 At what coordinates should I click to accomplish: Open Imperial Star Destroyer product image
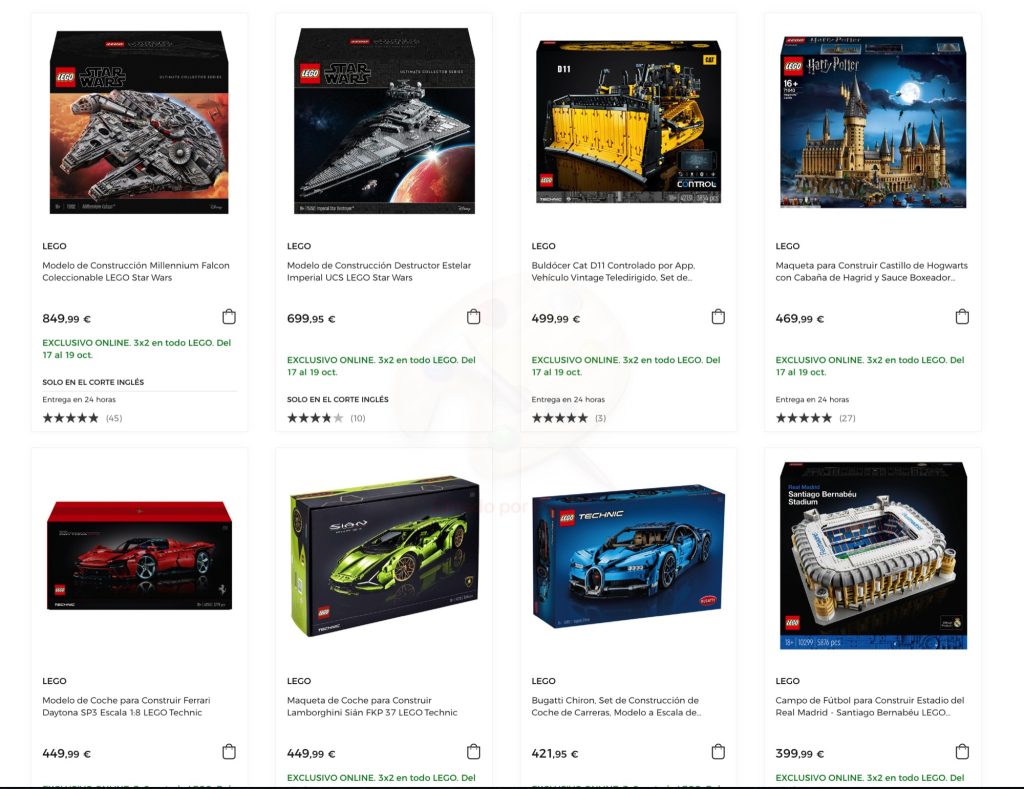(x=384, y=121)
